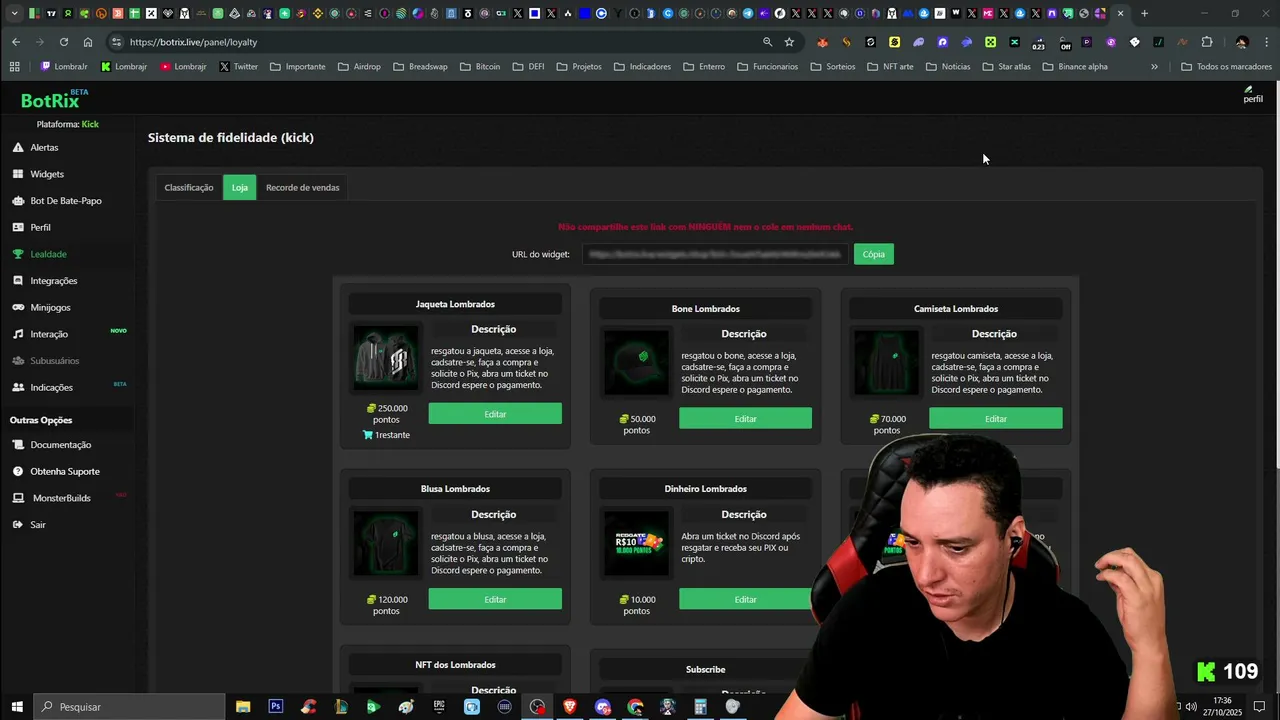Open the Windows Start menu
This screenshot has height=720, width=1280.
pos(17,707)
